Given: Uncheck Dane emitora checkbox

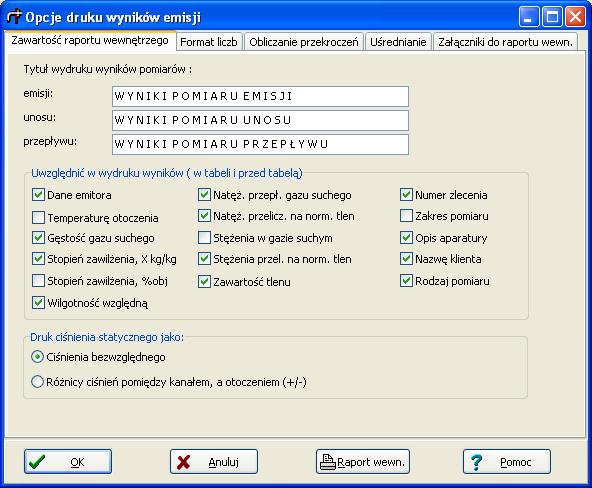Looking at the screenshot, I should point(39,195).
